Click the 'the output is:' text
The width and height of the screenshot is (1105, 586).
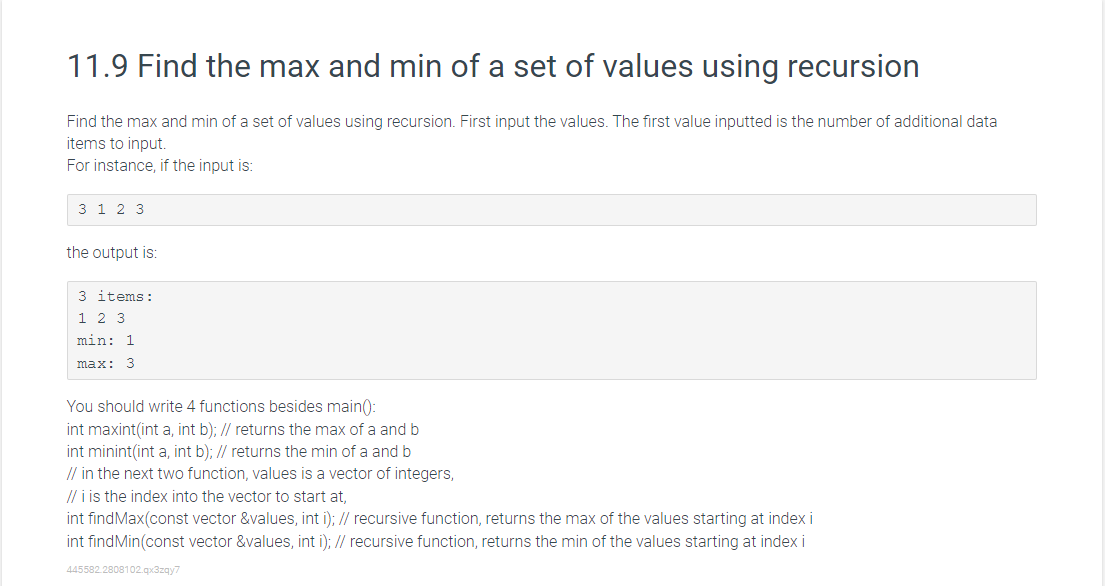[112, 253]
